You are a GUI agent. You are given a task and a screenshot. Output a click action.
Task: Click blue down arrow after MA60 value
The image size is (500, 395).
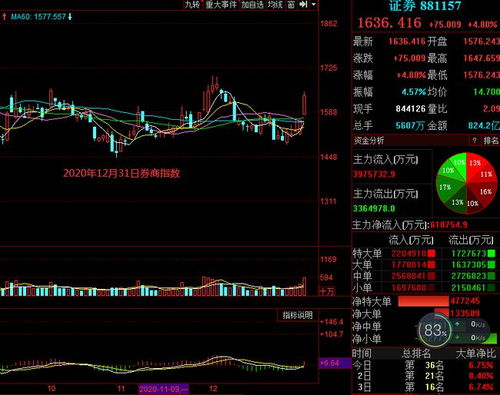tap(70, 17)
